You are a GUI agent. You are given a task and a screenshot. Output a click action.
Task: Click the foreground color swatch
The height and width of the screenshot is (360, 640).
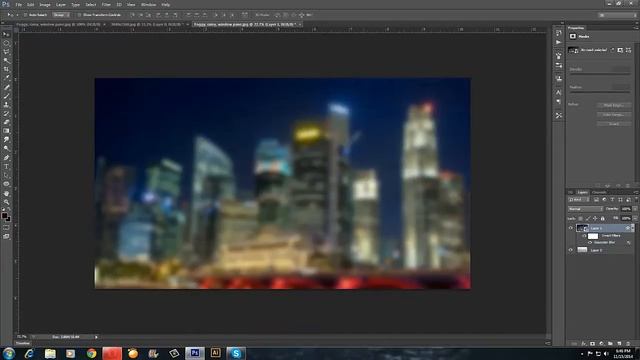click(x=4, y=215)
